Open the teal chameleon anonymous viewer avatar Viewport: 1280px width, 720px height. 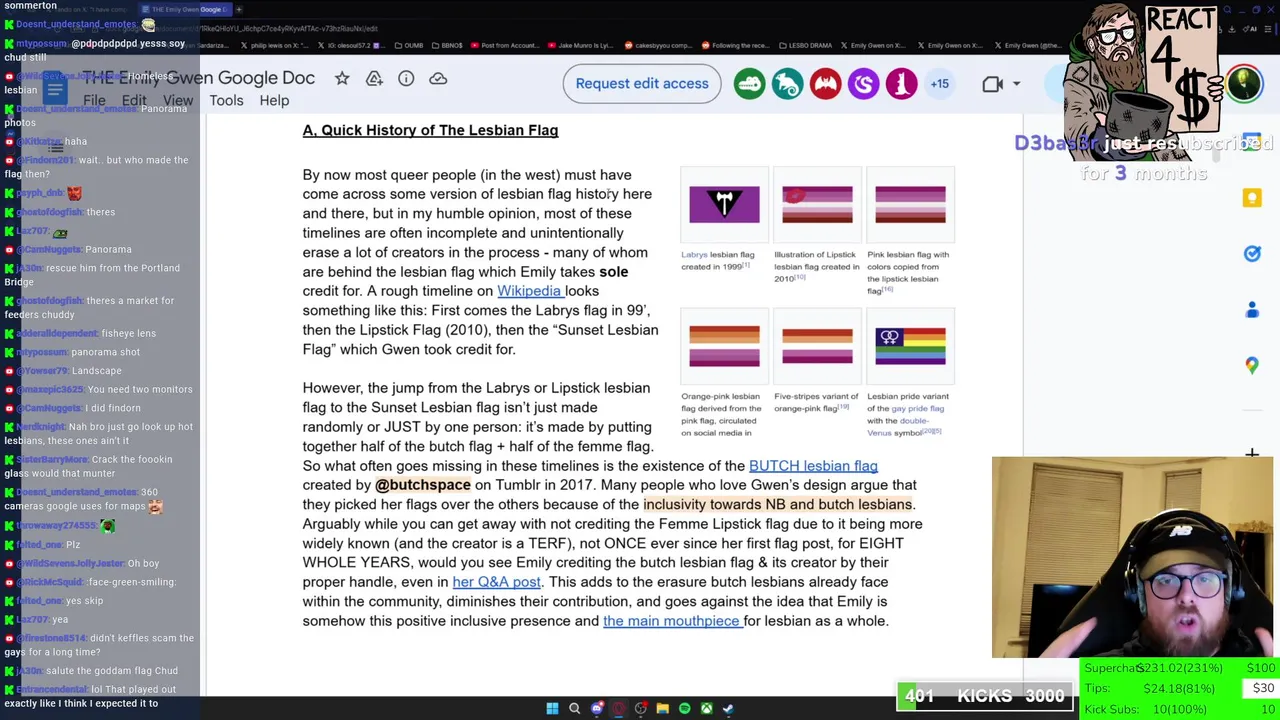click(787, 84)
